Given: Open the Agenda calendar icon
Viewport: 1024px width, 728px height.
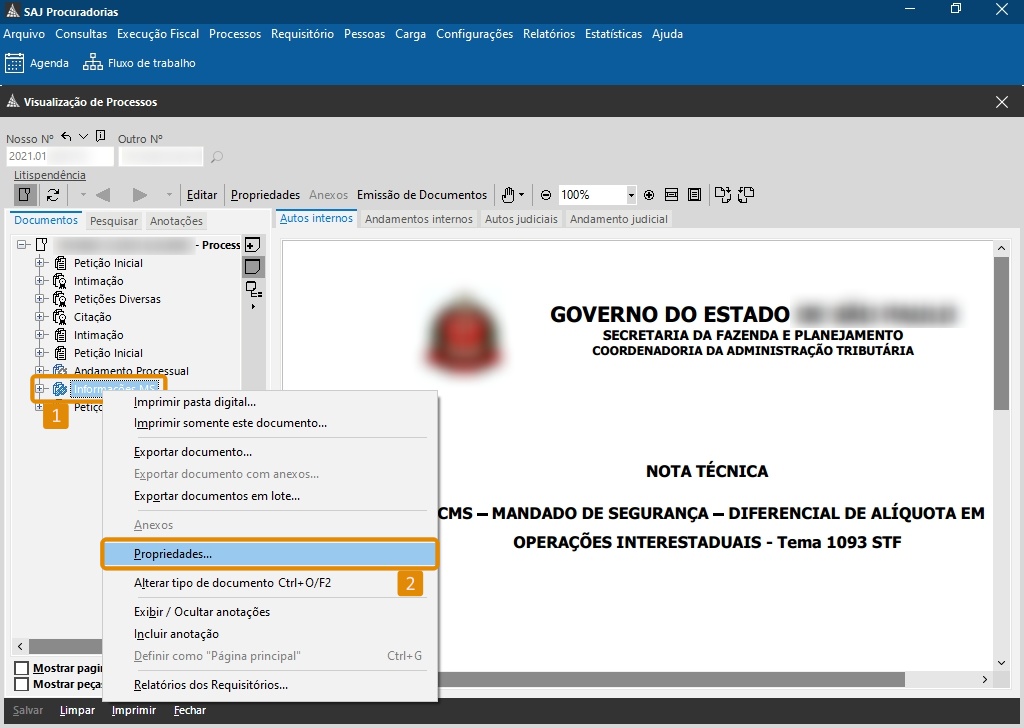Looking at the screenshot, I should (x=15, y=63).
